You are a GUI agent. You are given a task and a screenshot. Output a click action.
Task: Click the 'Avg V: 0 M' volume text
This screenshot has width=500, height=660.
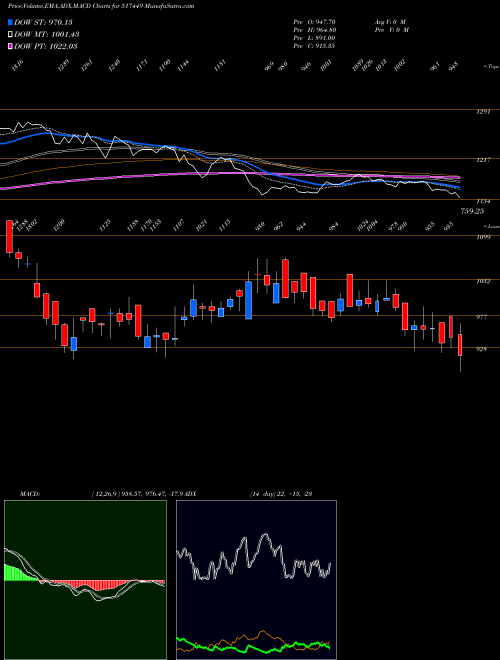click(390, 22)
